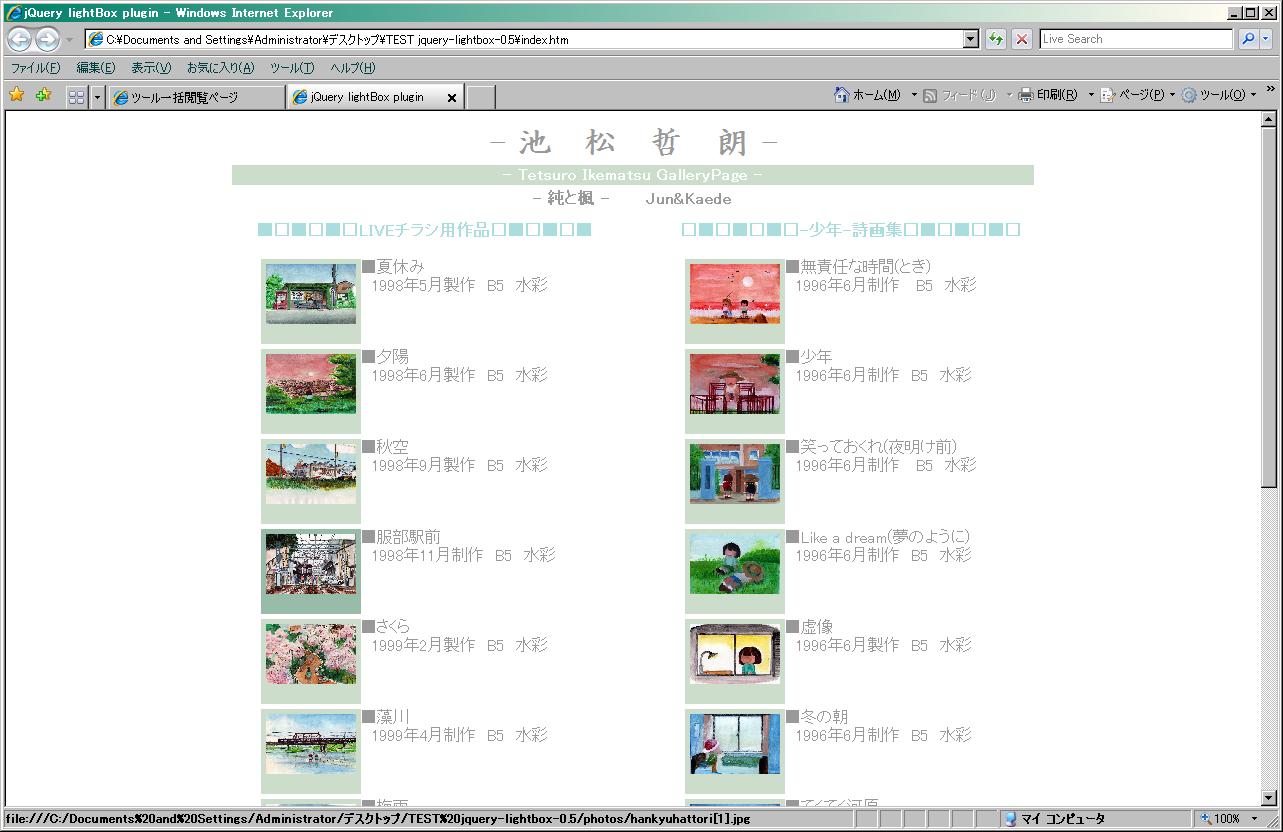Open the 服部駅前 station painting thumbnail

point(311,564)
